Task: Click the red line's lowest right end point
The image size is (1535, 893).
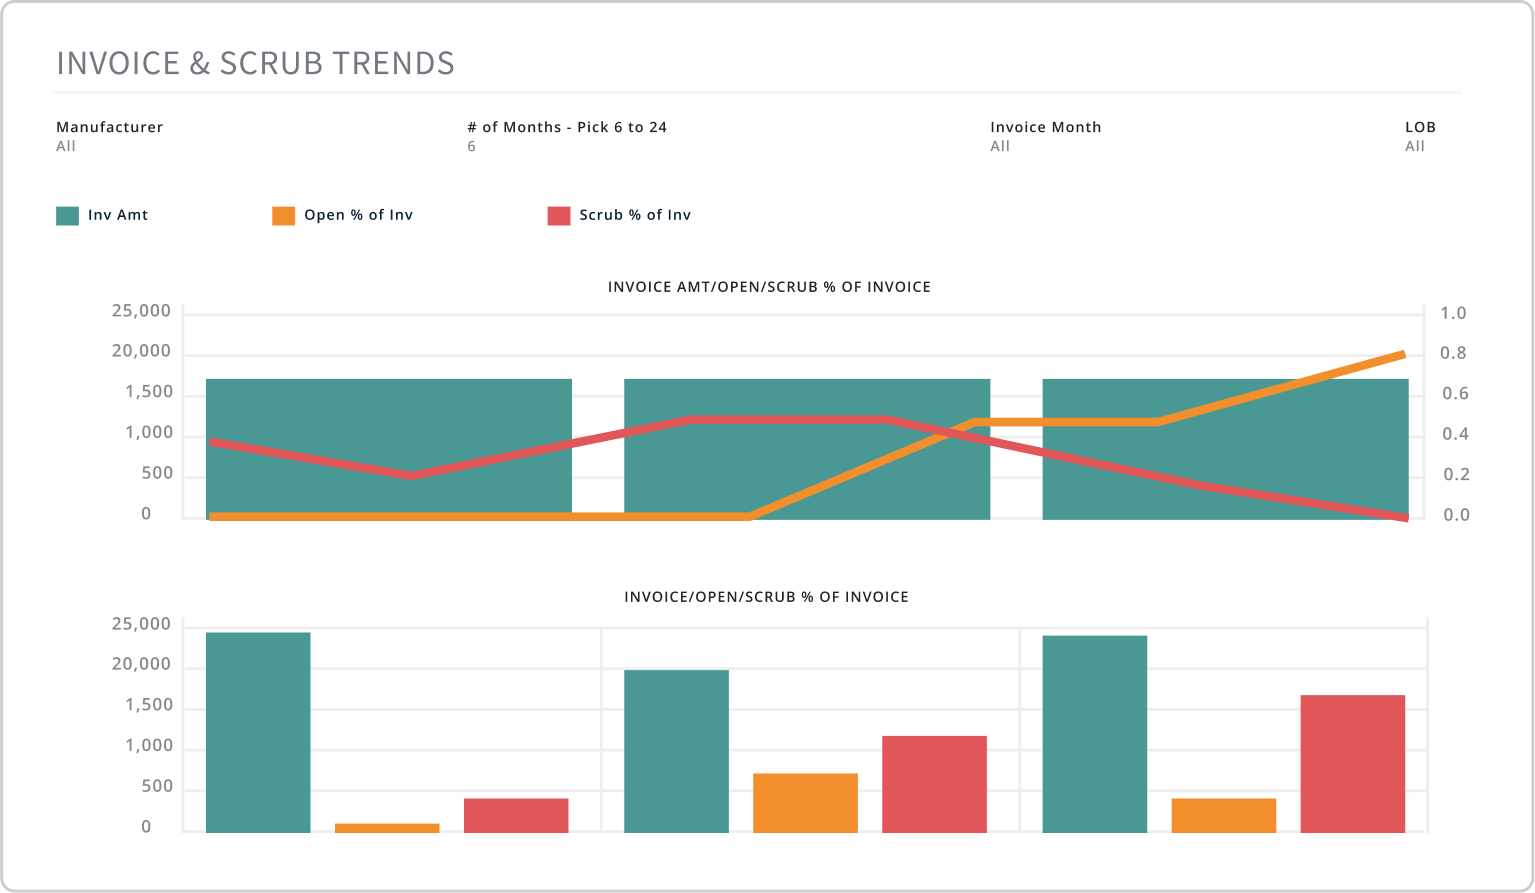Action: point(1404,517)
